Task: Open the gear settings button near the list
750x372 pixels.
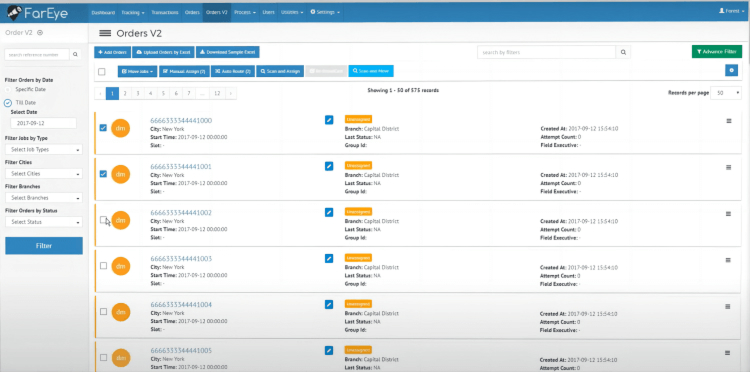Action: 731,70
